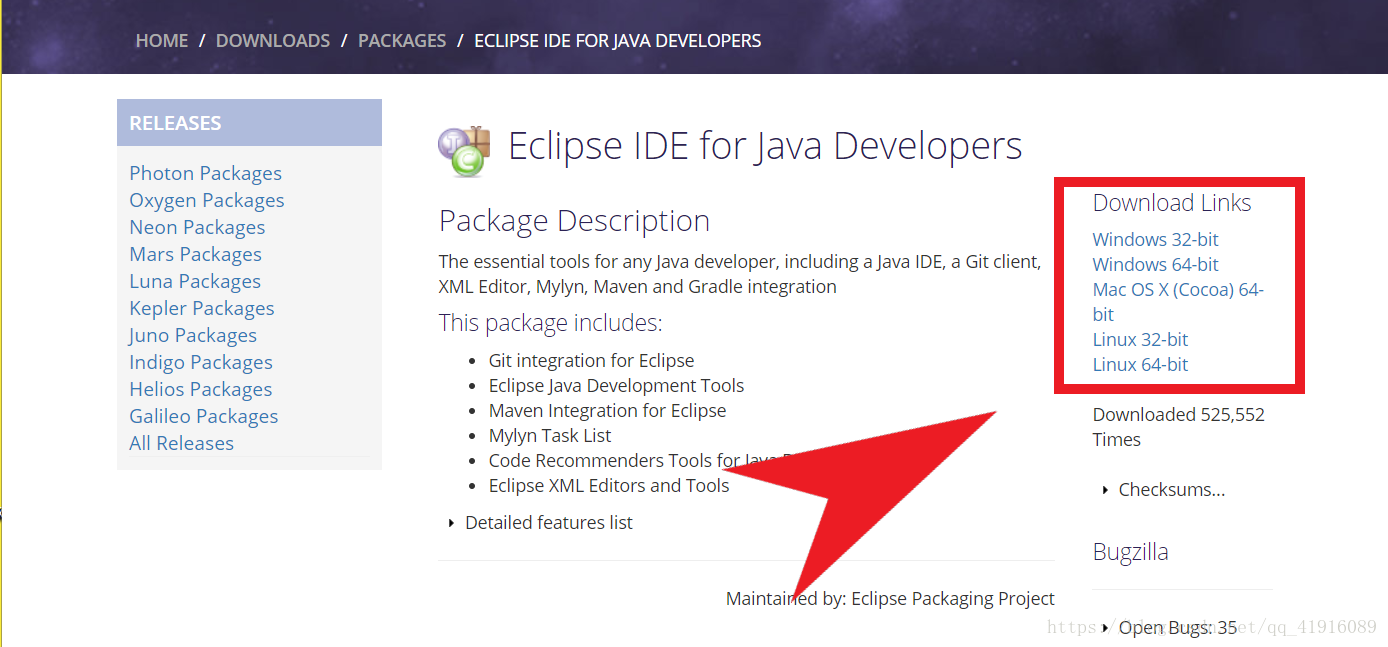This screenshot has width=1388, height=647.
Task: Click the Package Description heading
Action: coord(574,221)
